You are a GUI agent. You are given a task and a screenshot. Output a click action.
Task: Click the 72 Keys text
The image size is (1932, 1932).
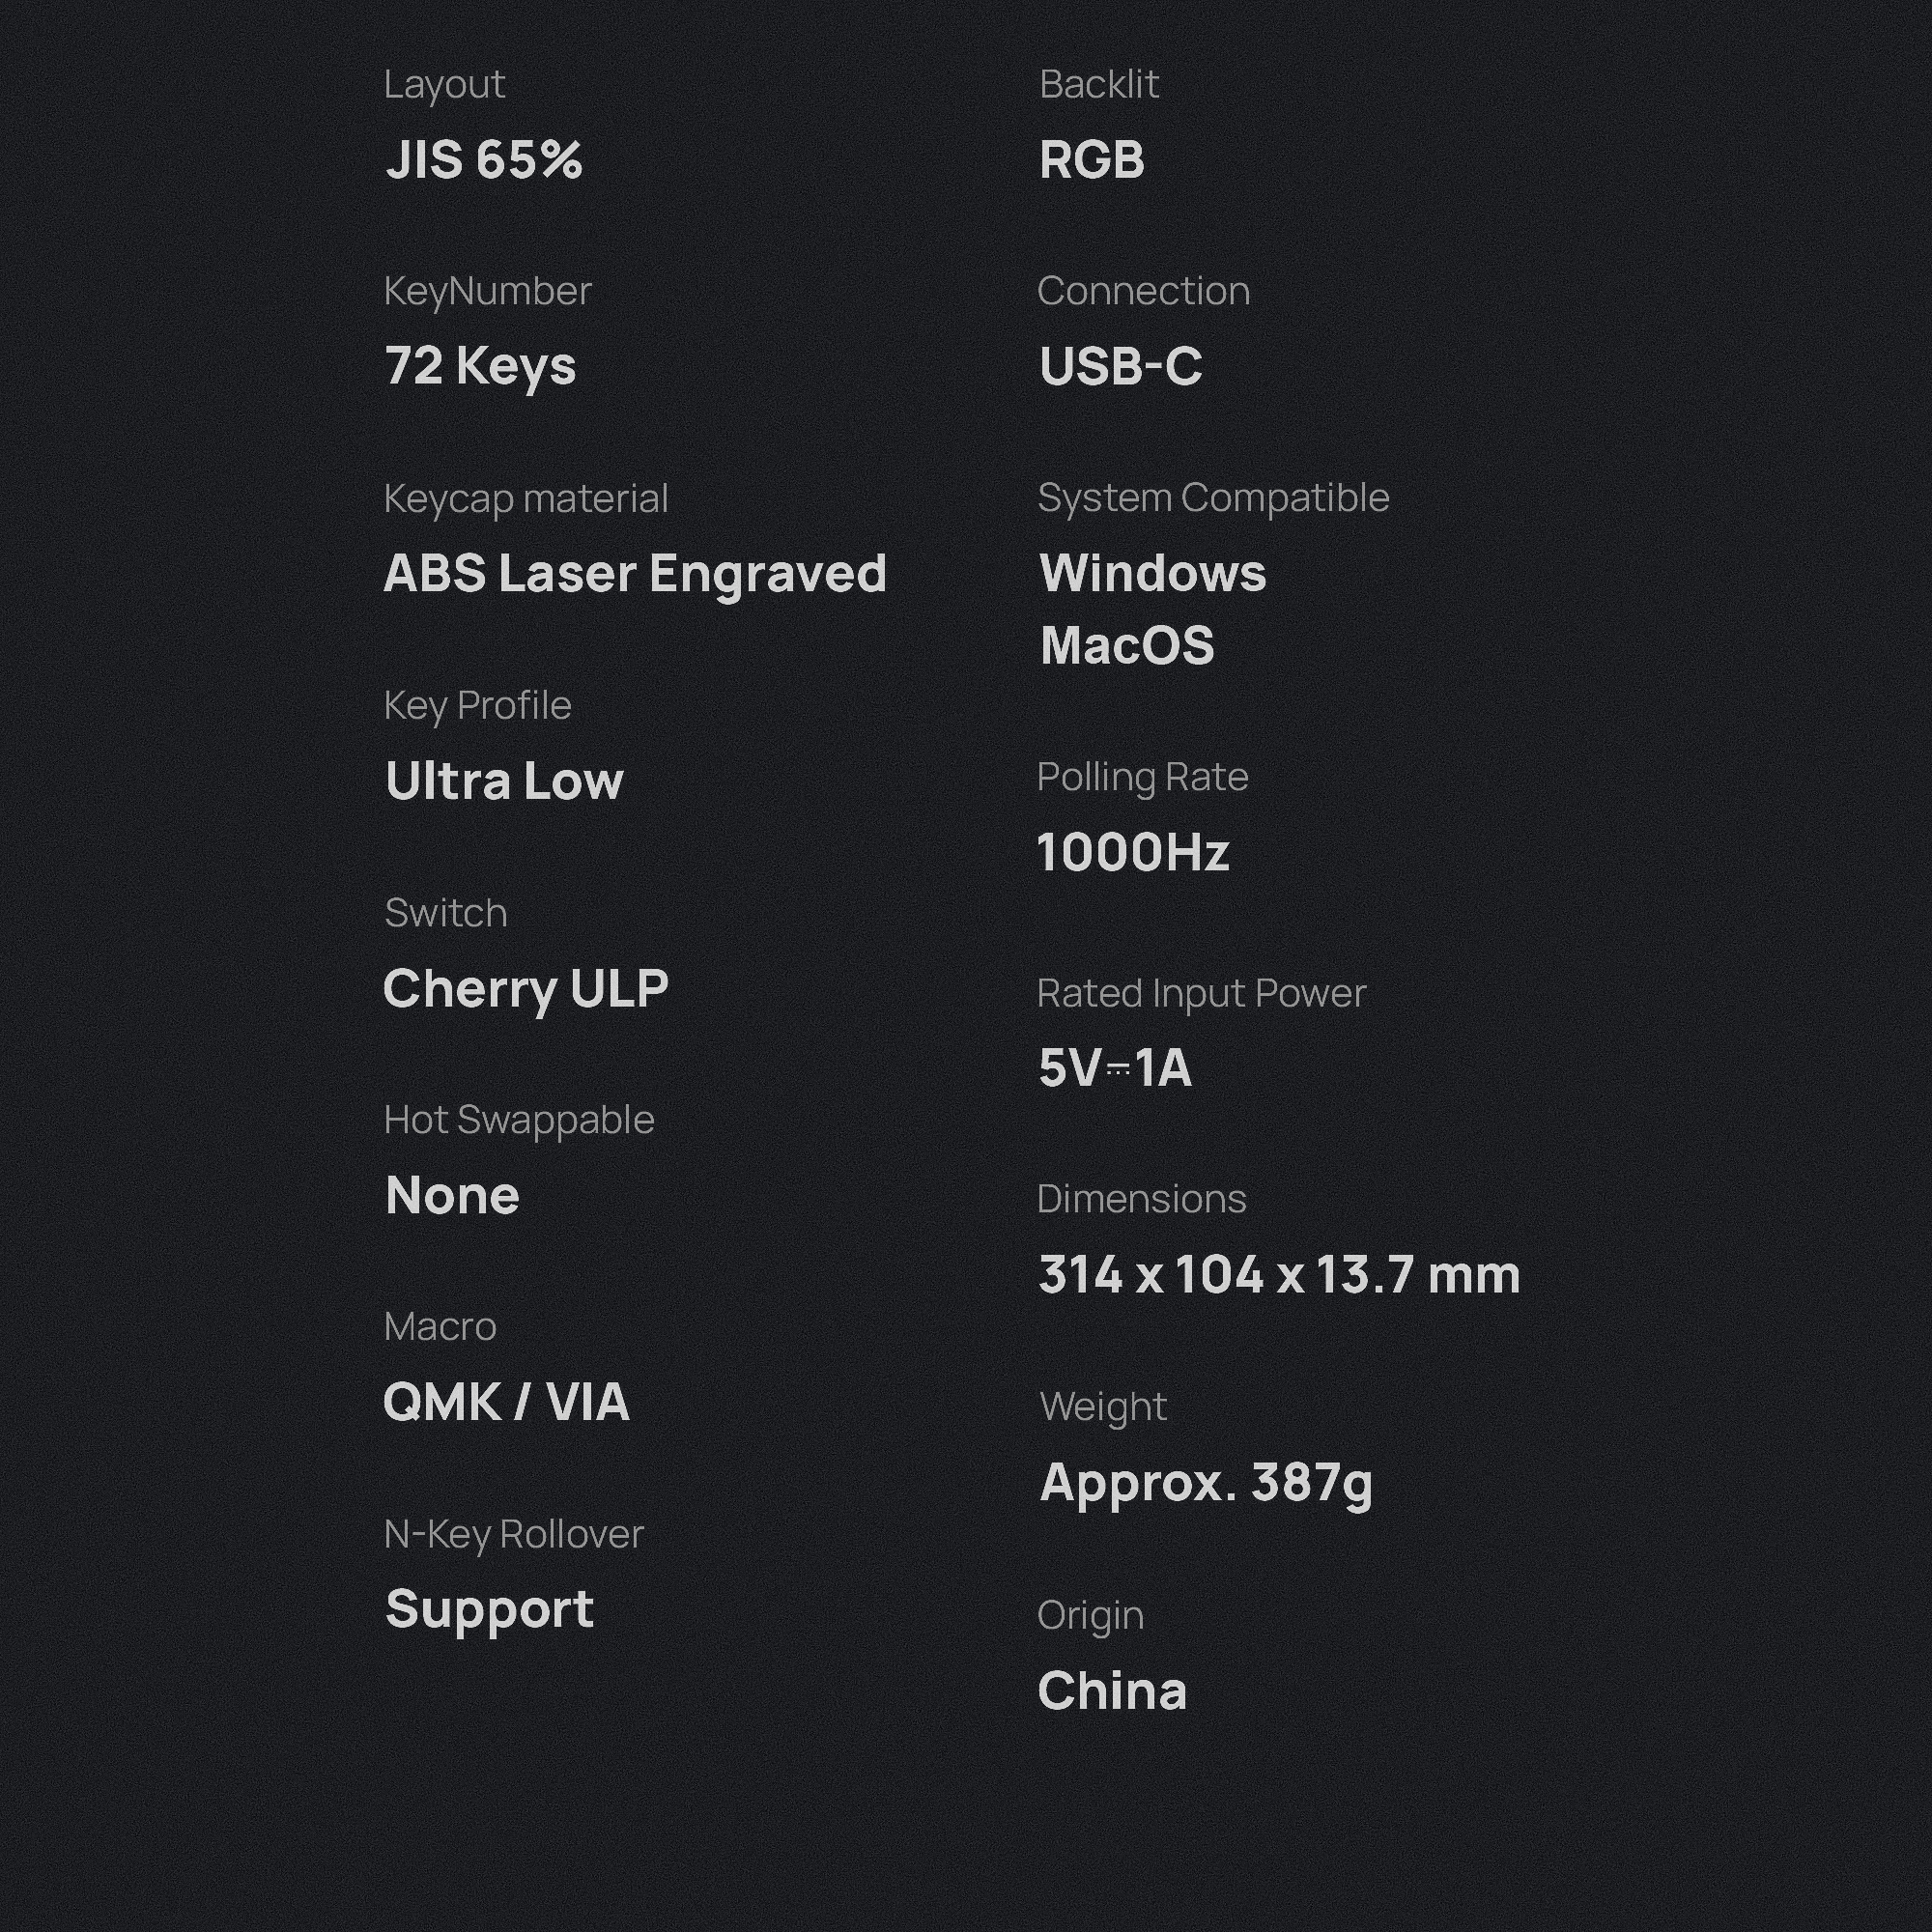pyautogui.click(x=480, y=366)
